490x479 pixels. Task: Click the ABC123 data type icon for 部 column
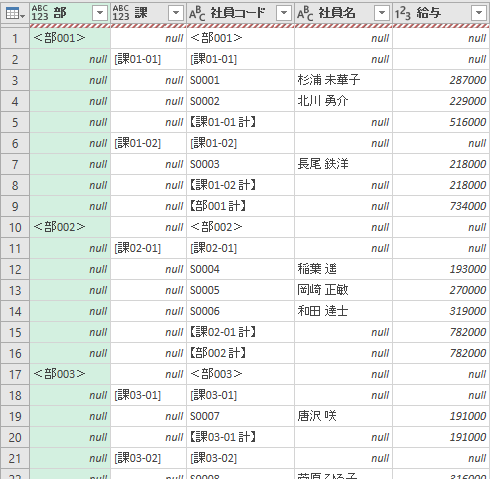(x=40, y=13)
